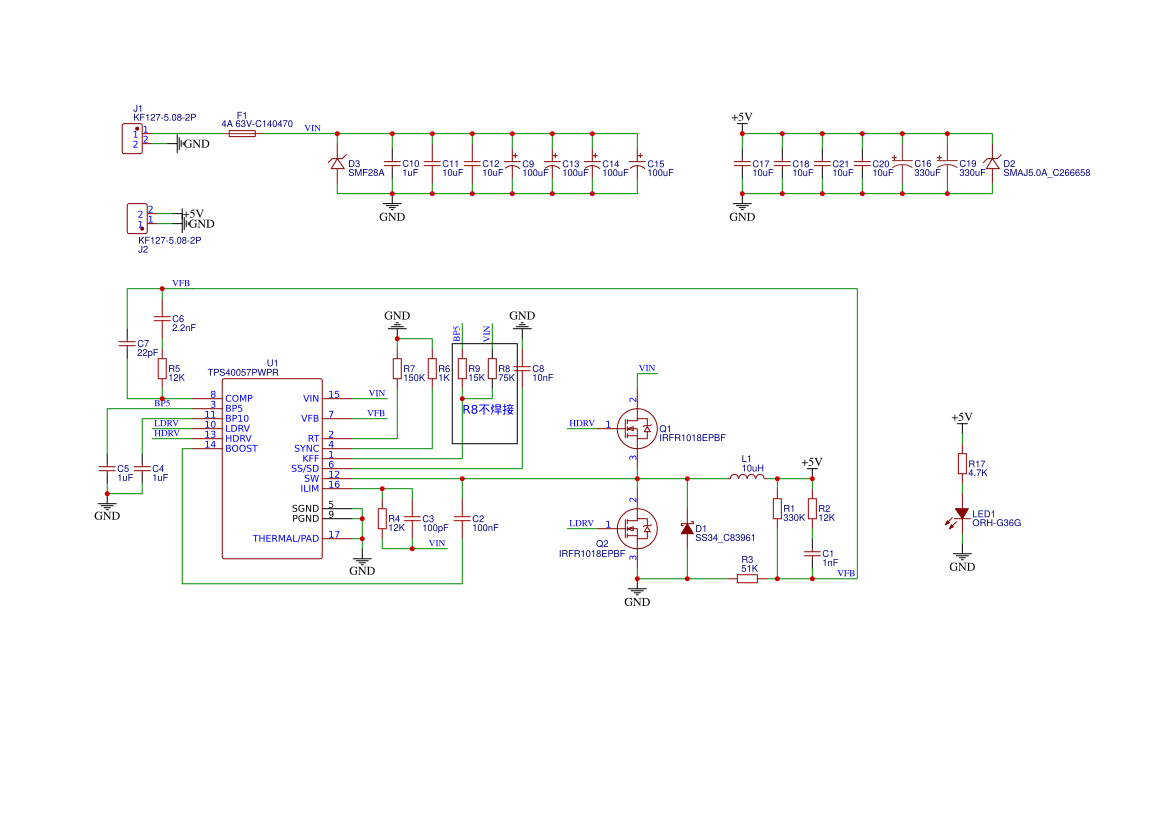This screenshot has width=1174, height=831.
Task: Click the R4 resistor symbol
Action: (382, 519)
